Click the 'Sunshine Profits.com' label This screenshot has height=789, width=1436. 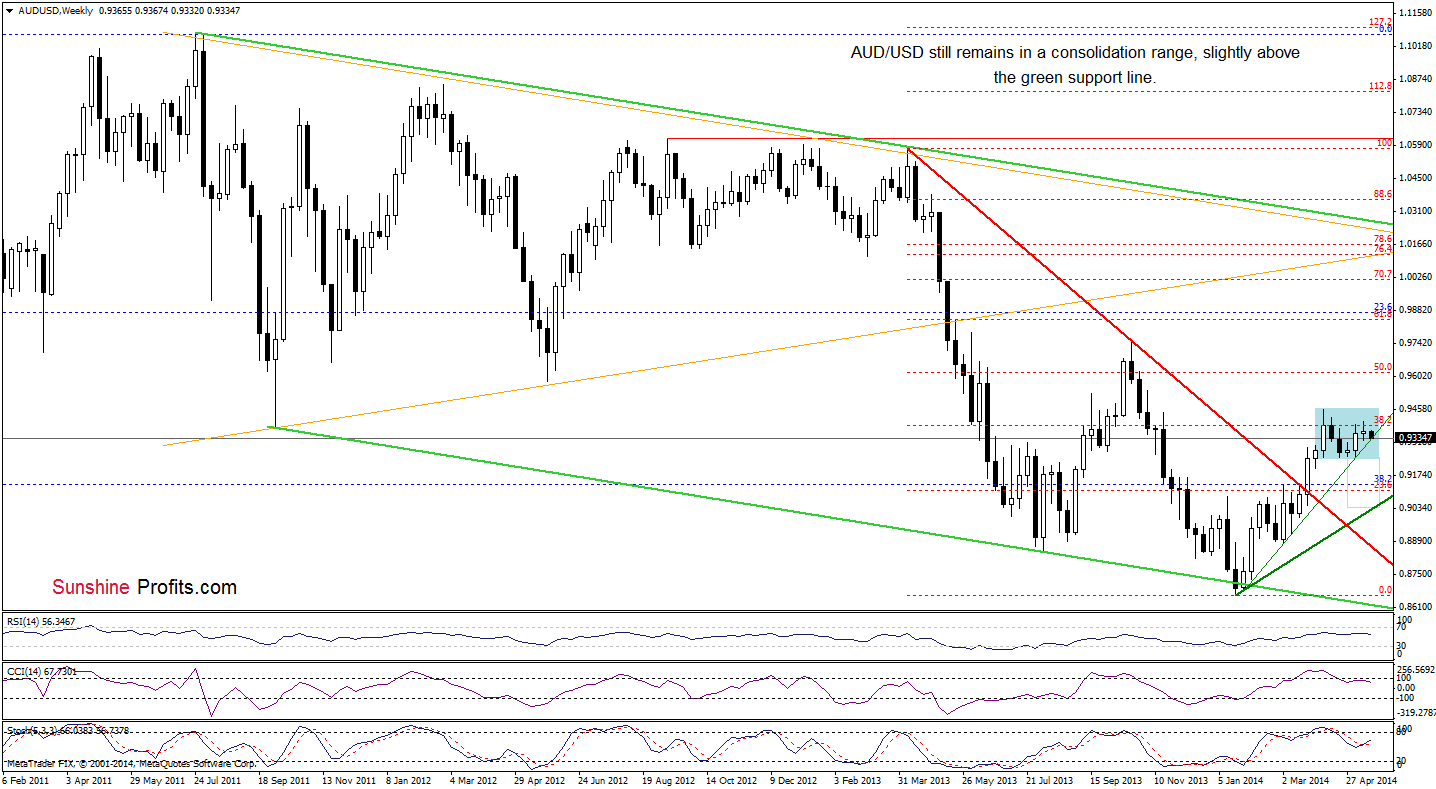click(x=144, y=587)
